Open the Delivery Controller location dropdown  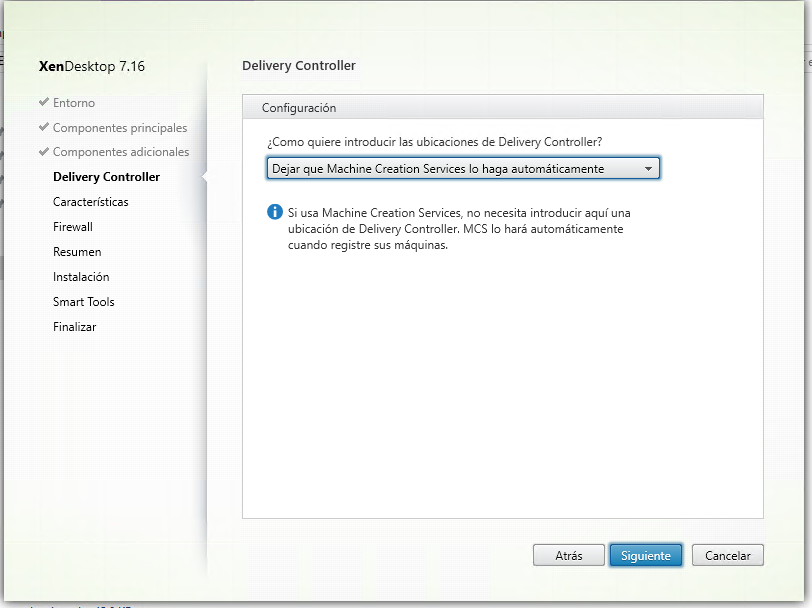click(x=463, y=168)
